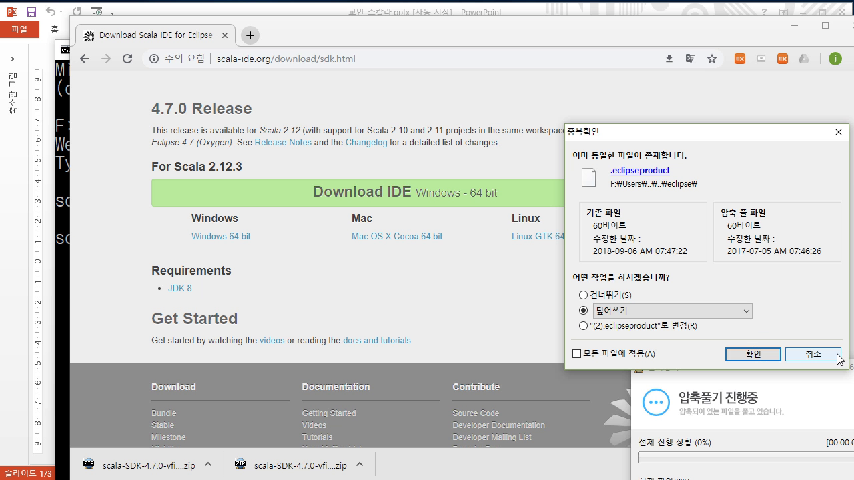Open the videos link under Get Started
Image resolution: width=854 pixels, height=480 pixels.
[272, 341]
